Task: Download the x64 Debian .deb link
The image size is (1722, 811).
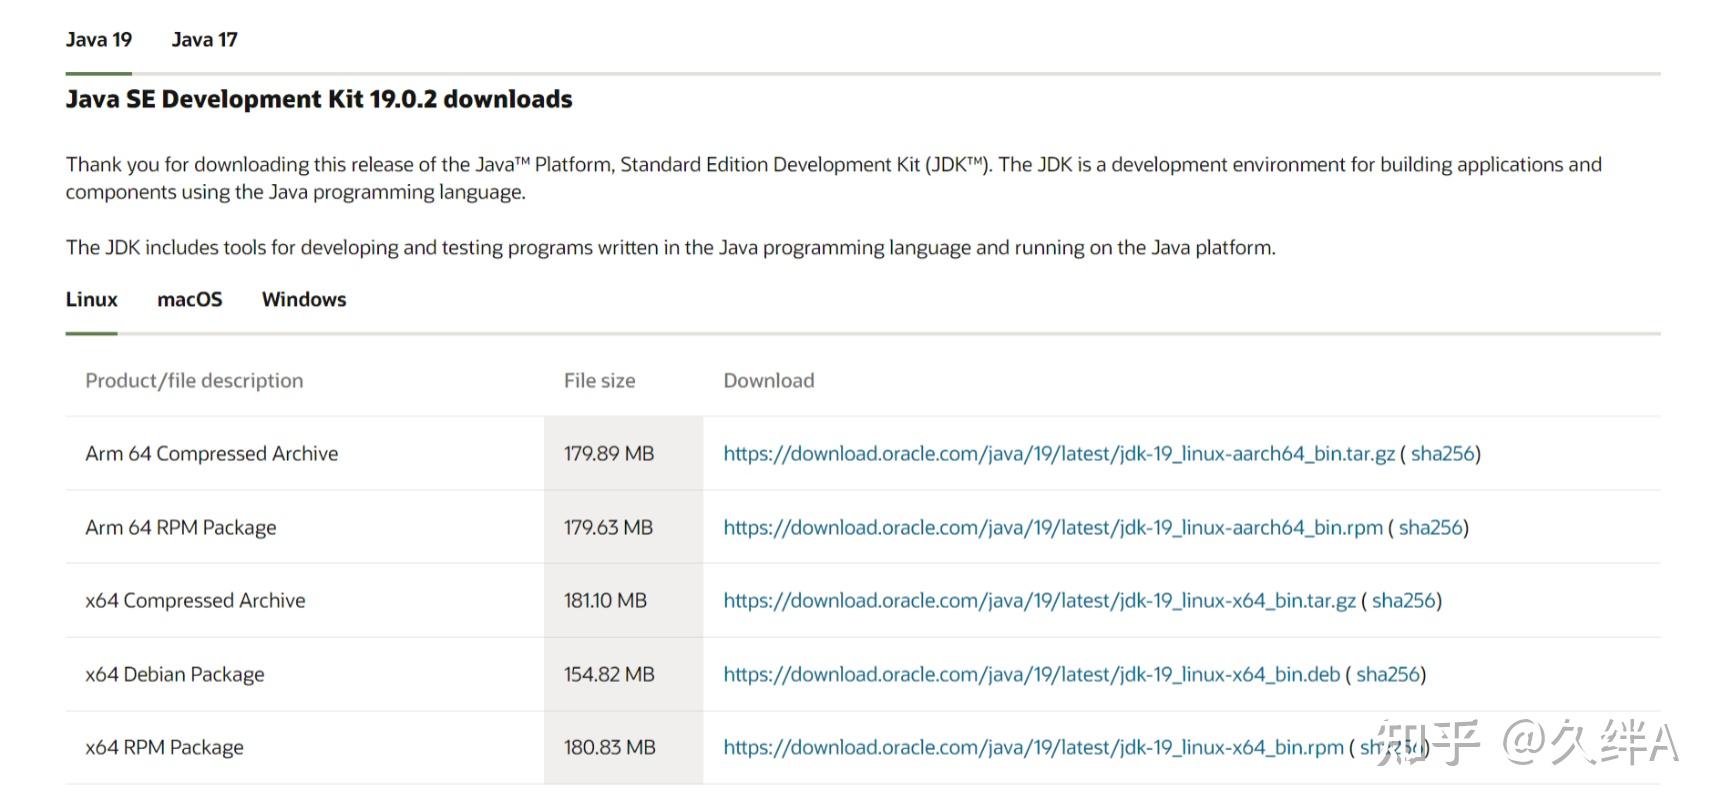Action: point(1031,675)
